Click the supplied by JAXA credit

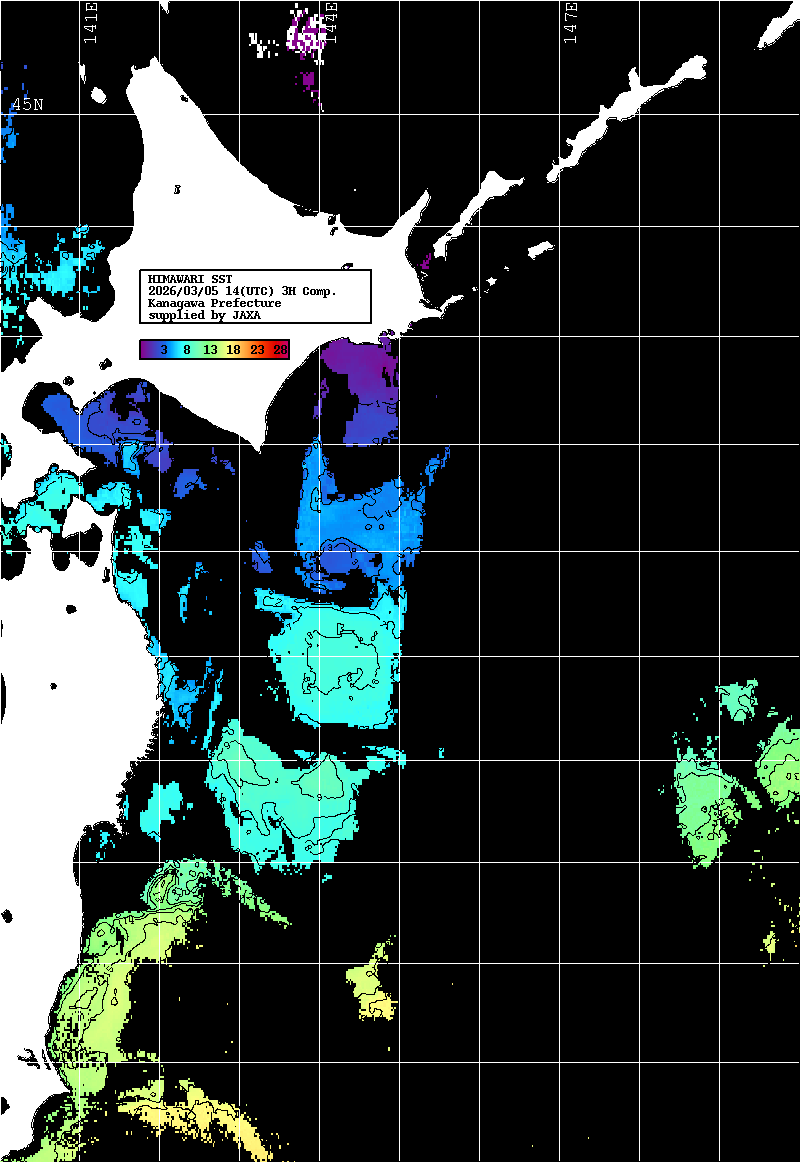204,315
